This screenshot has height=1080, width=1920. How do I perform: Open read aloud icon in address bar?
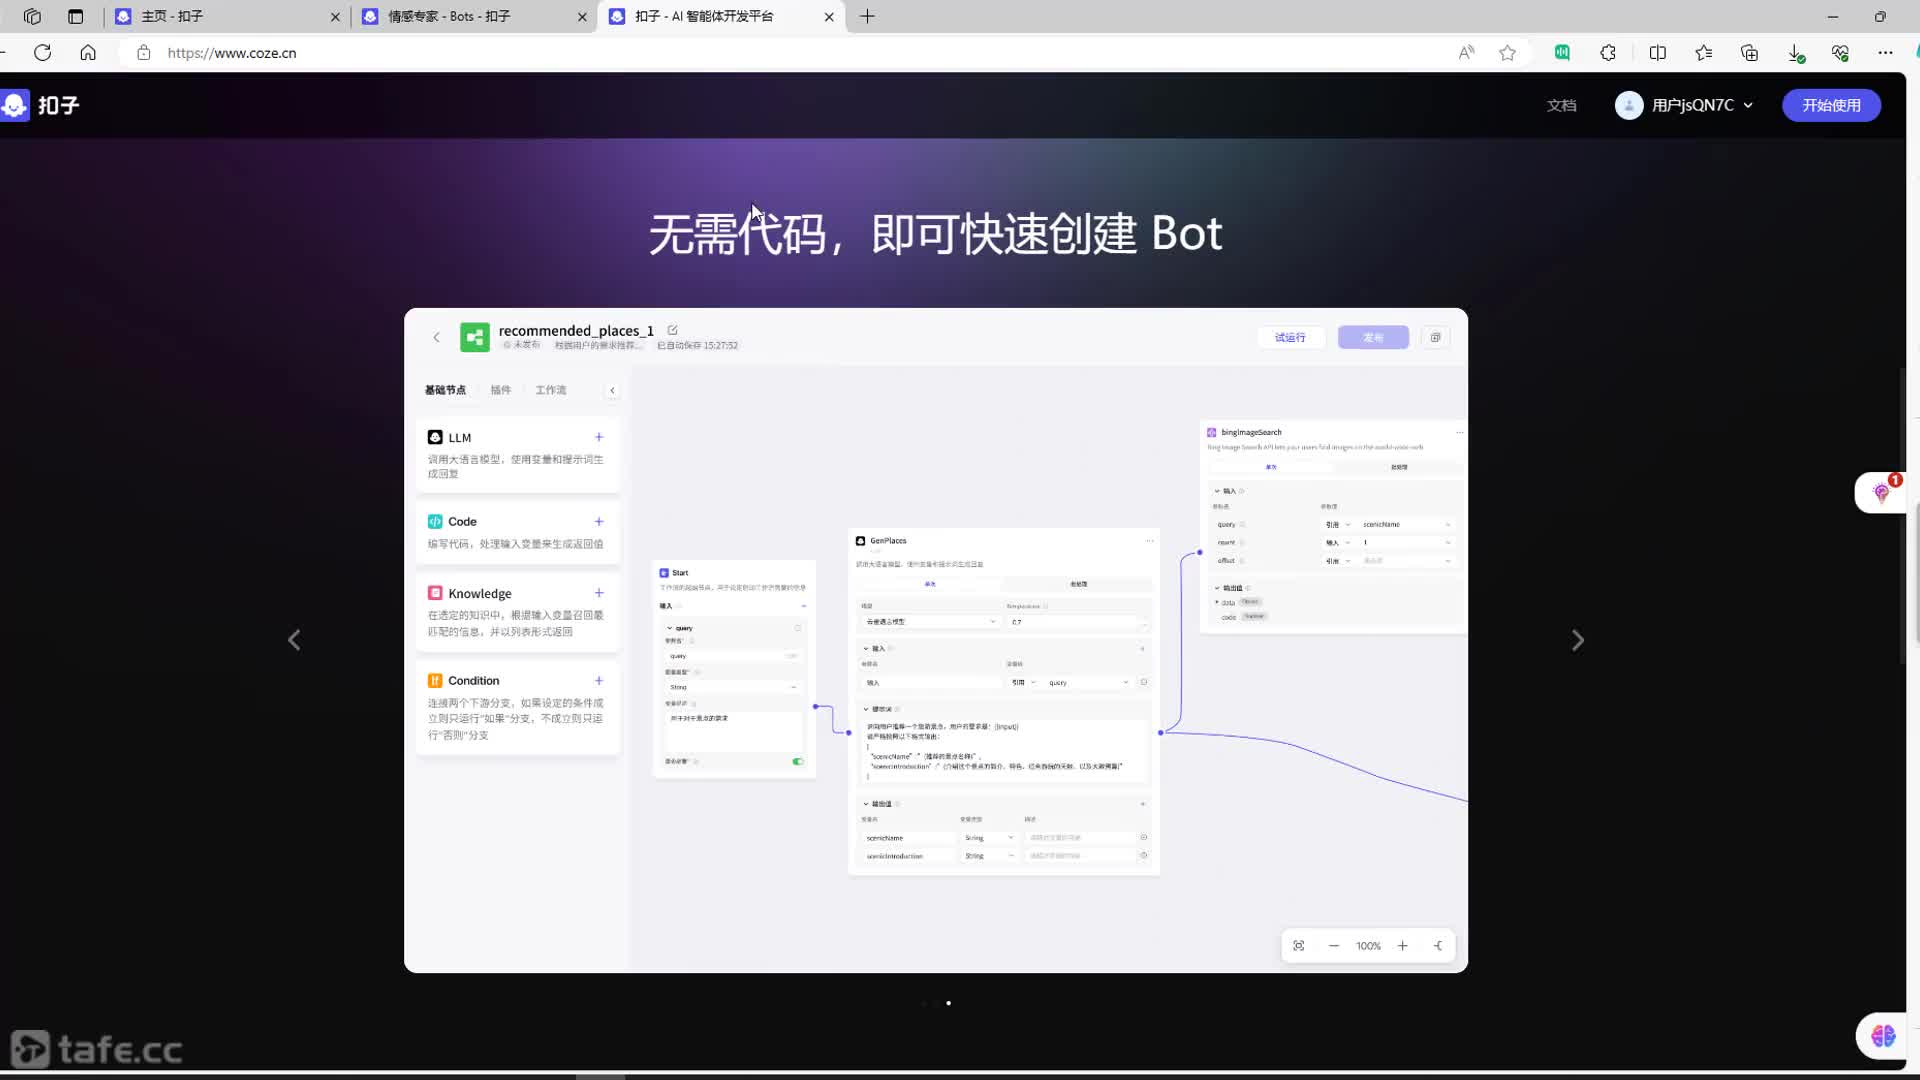pyautogui.click(x=1466, y=53)
